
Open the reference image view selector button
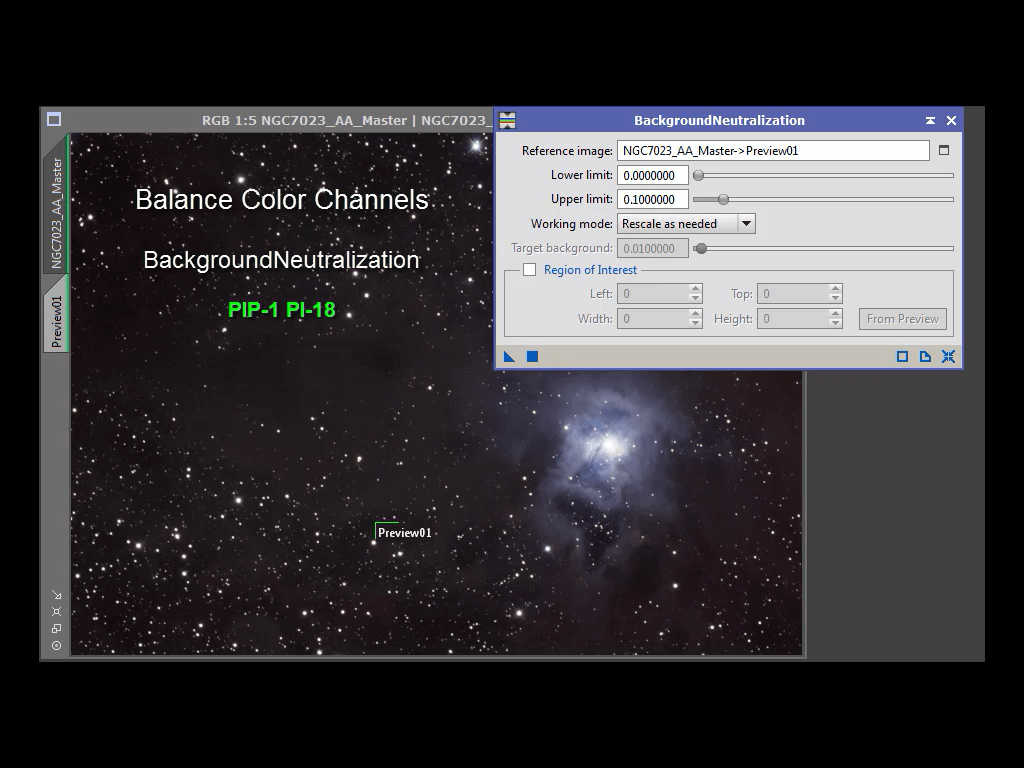tap(943, 151)
